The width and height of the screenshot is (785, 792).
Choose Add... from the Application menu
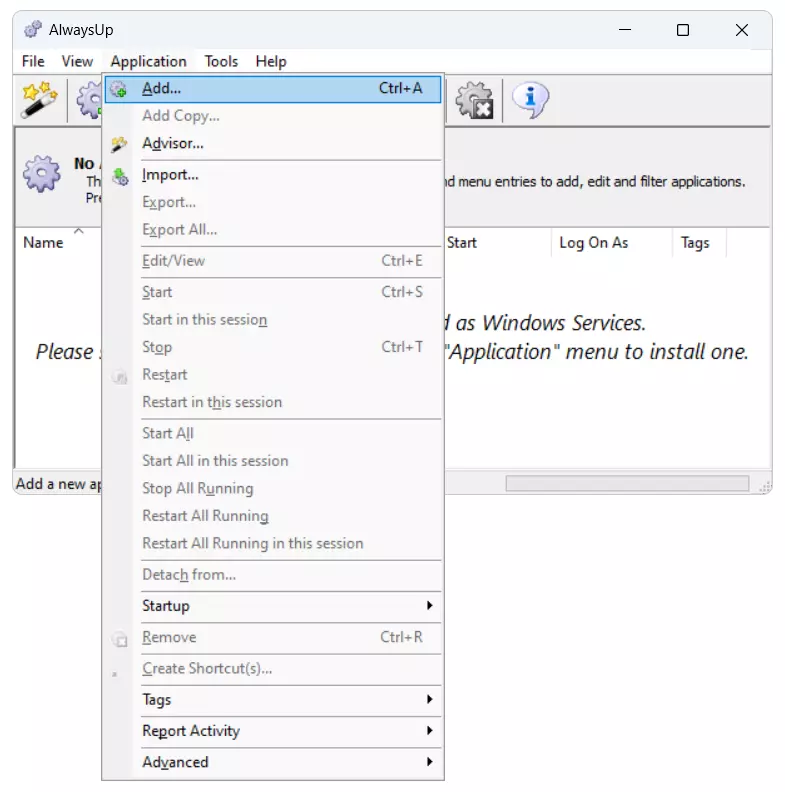[273, 89]
